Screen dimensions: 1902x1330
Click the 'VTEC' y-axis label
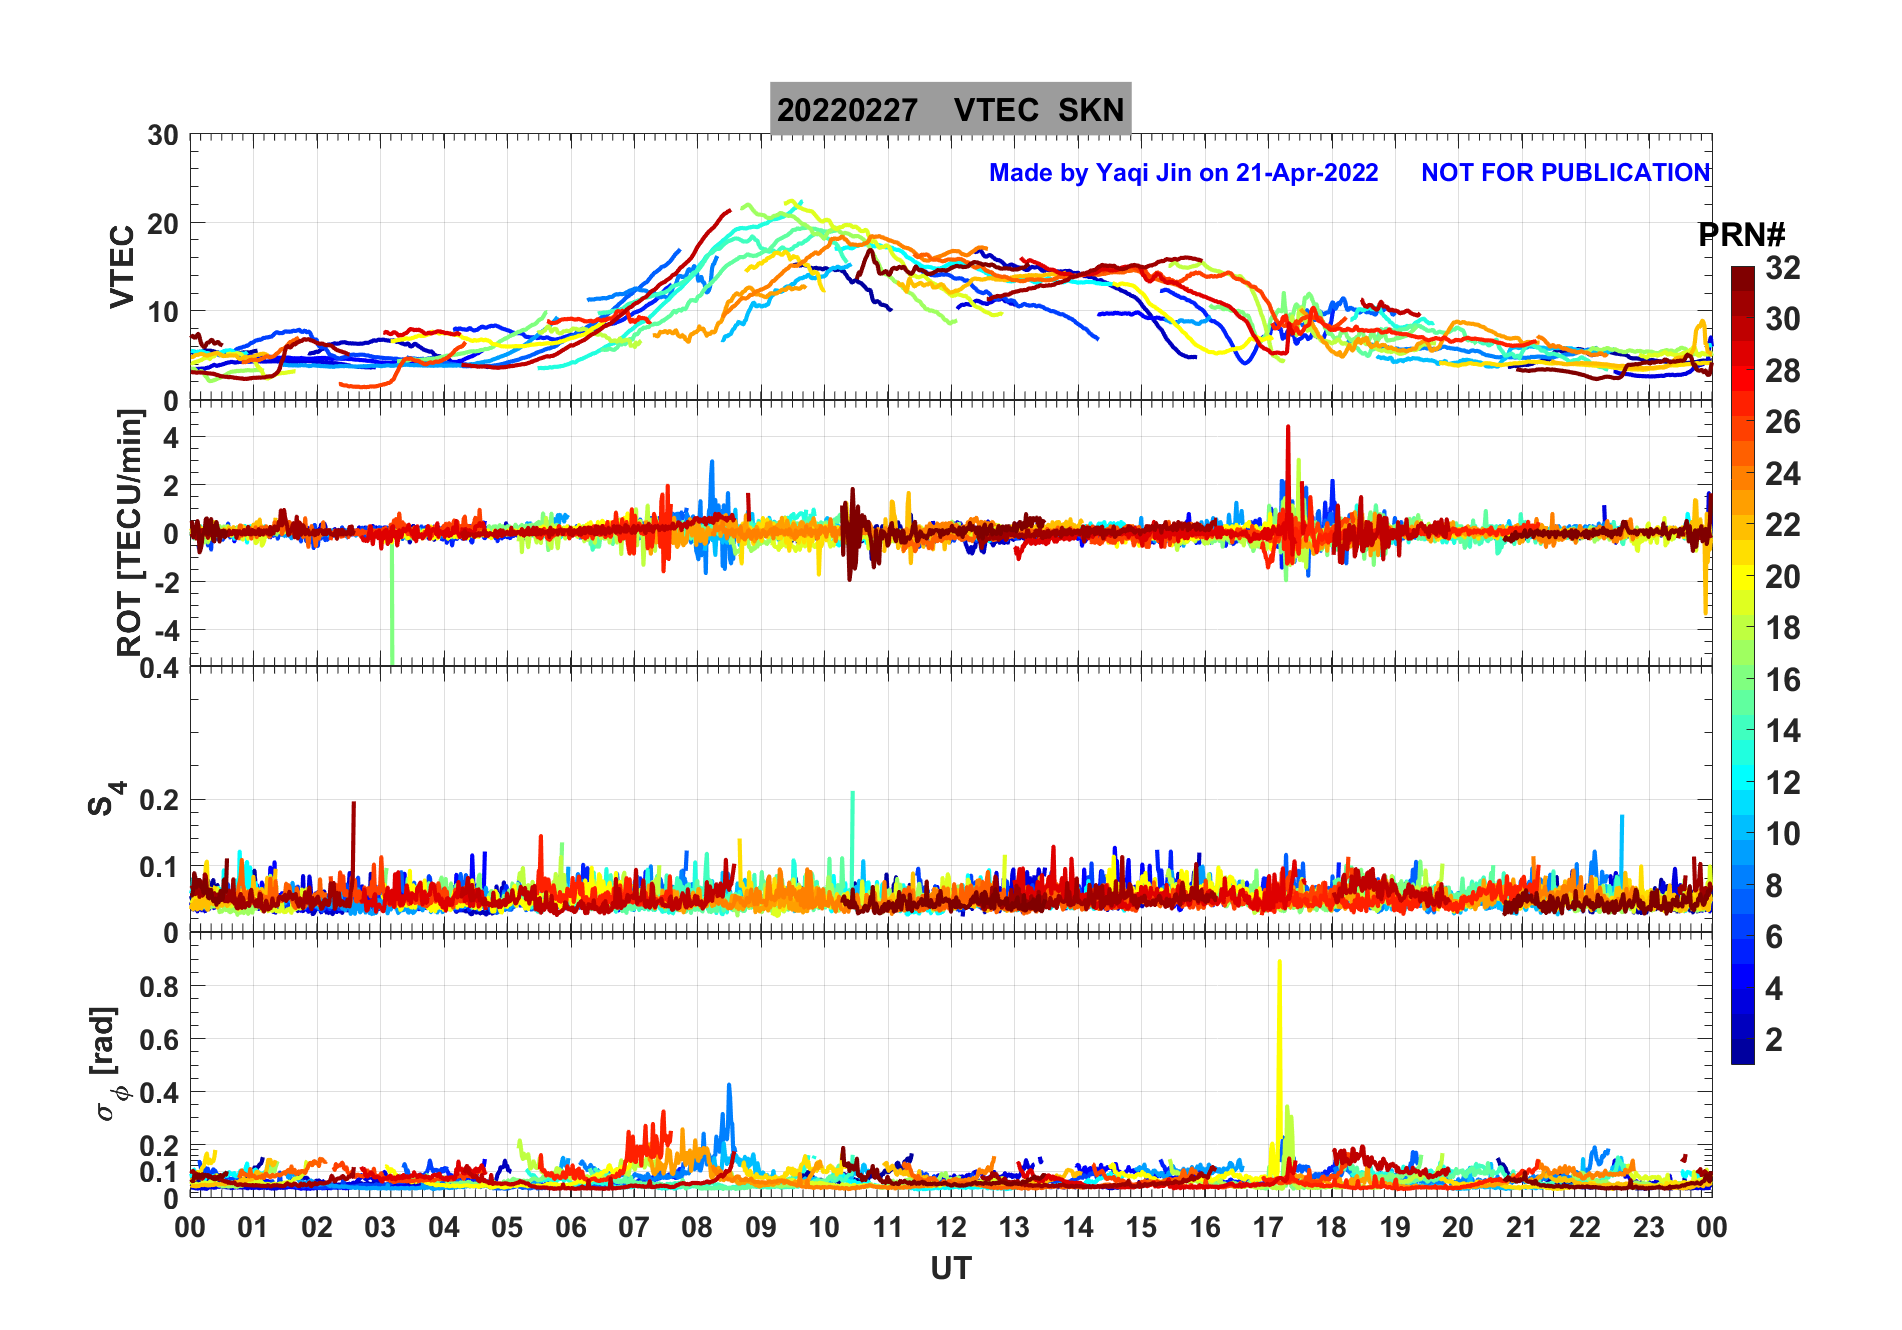122,266
